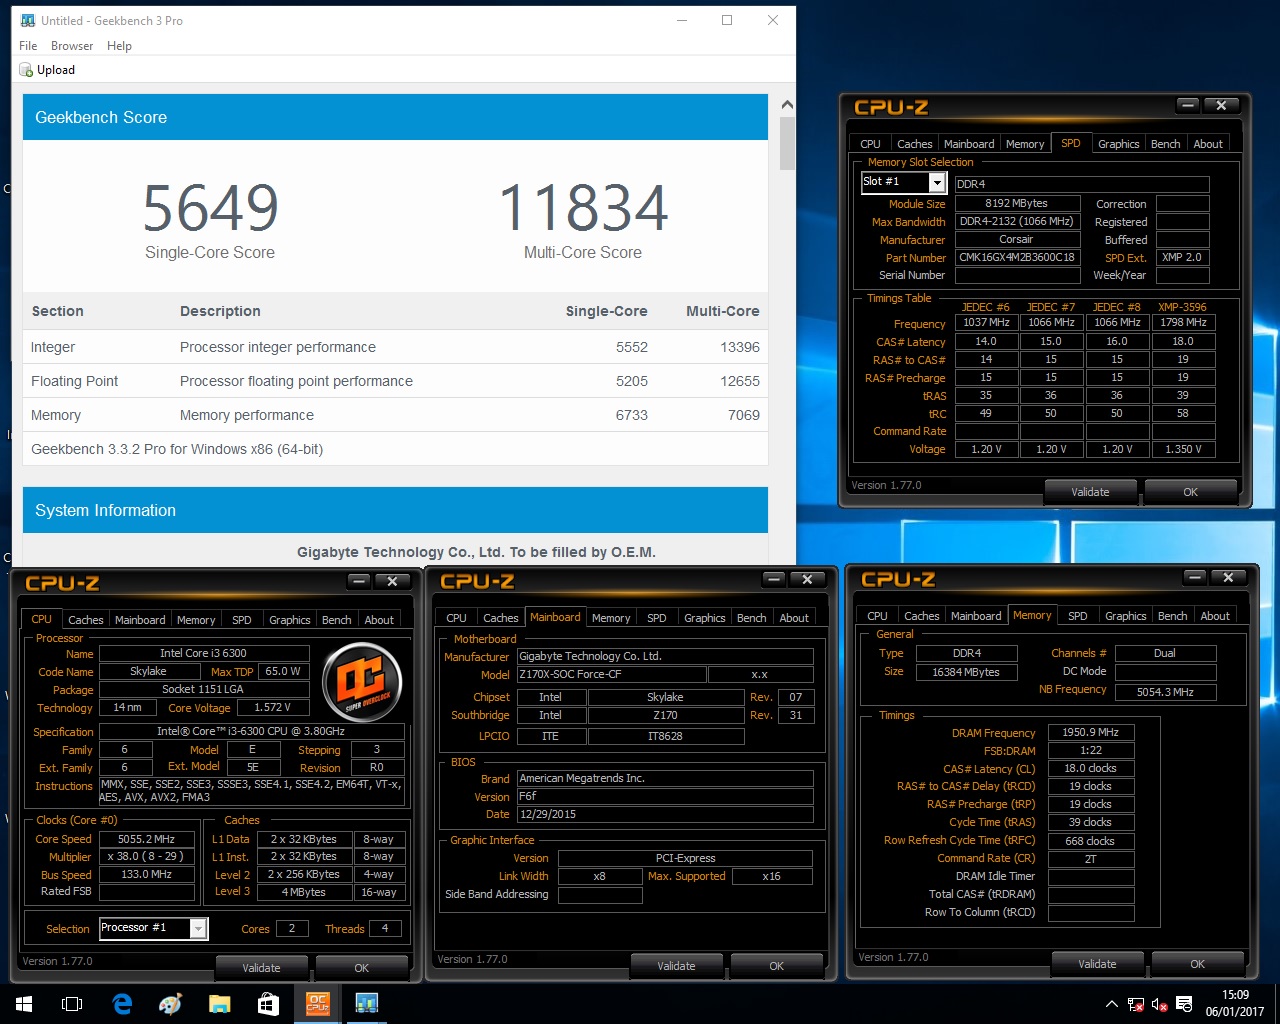Open SPD tab in Memory window
The image size is (1280, 1024).
tap(1077, 616)
